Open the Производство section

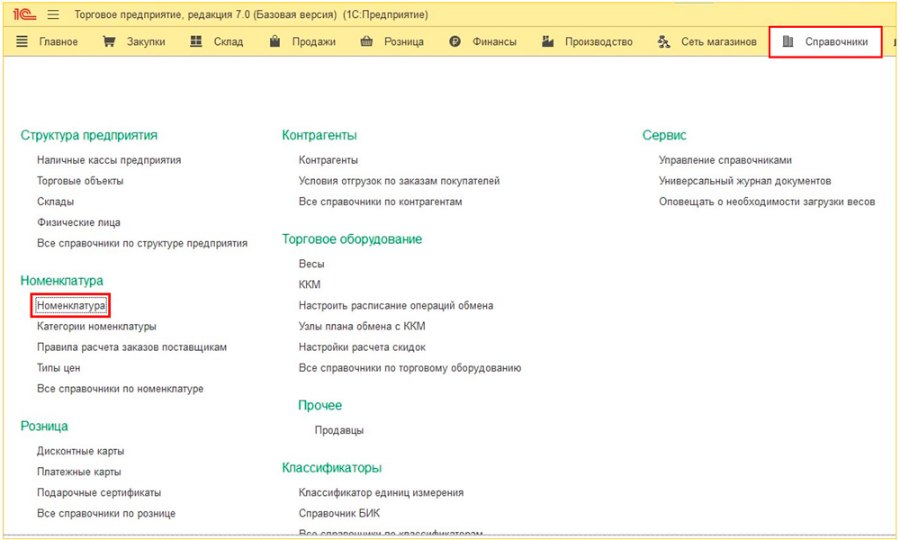click(599, 42)
